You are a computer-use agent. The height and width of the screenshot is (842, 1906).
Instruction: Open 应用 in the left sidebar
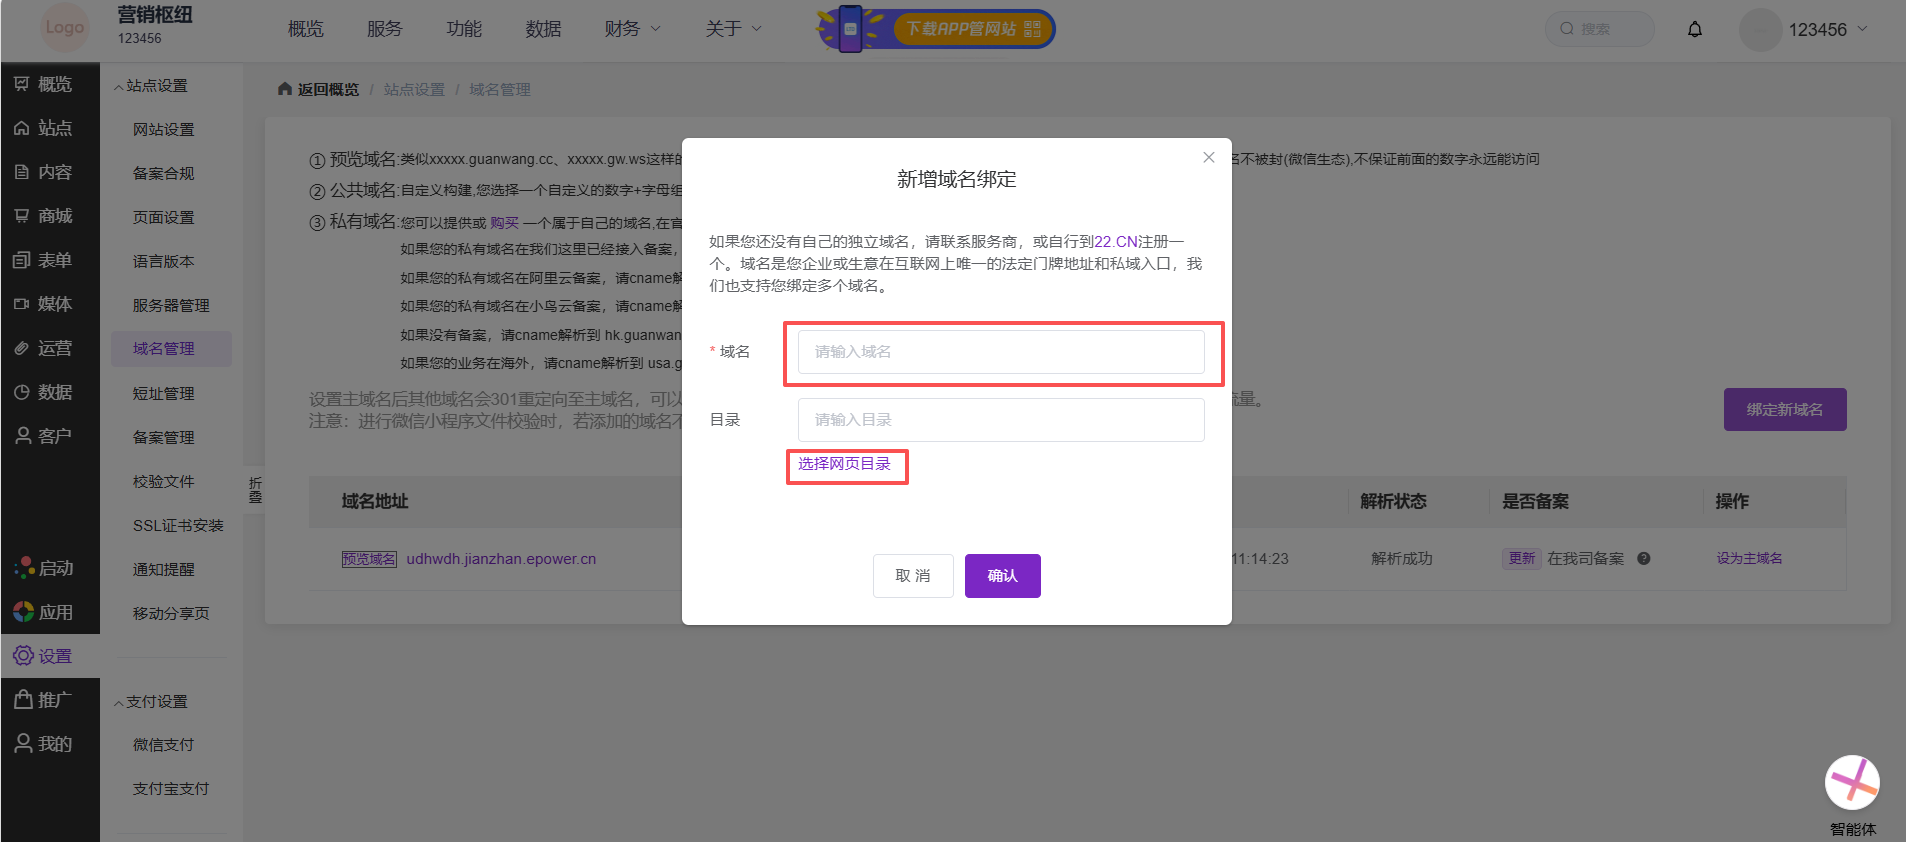point(44,612)
